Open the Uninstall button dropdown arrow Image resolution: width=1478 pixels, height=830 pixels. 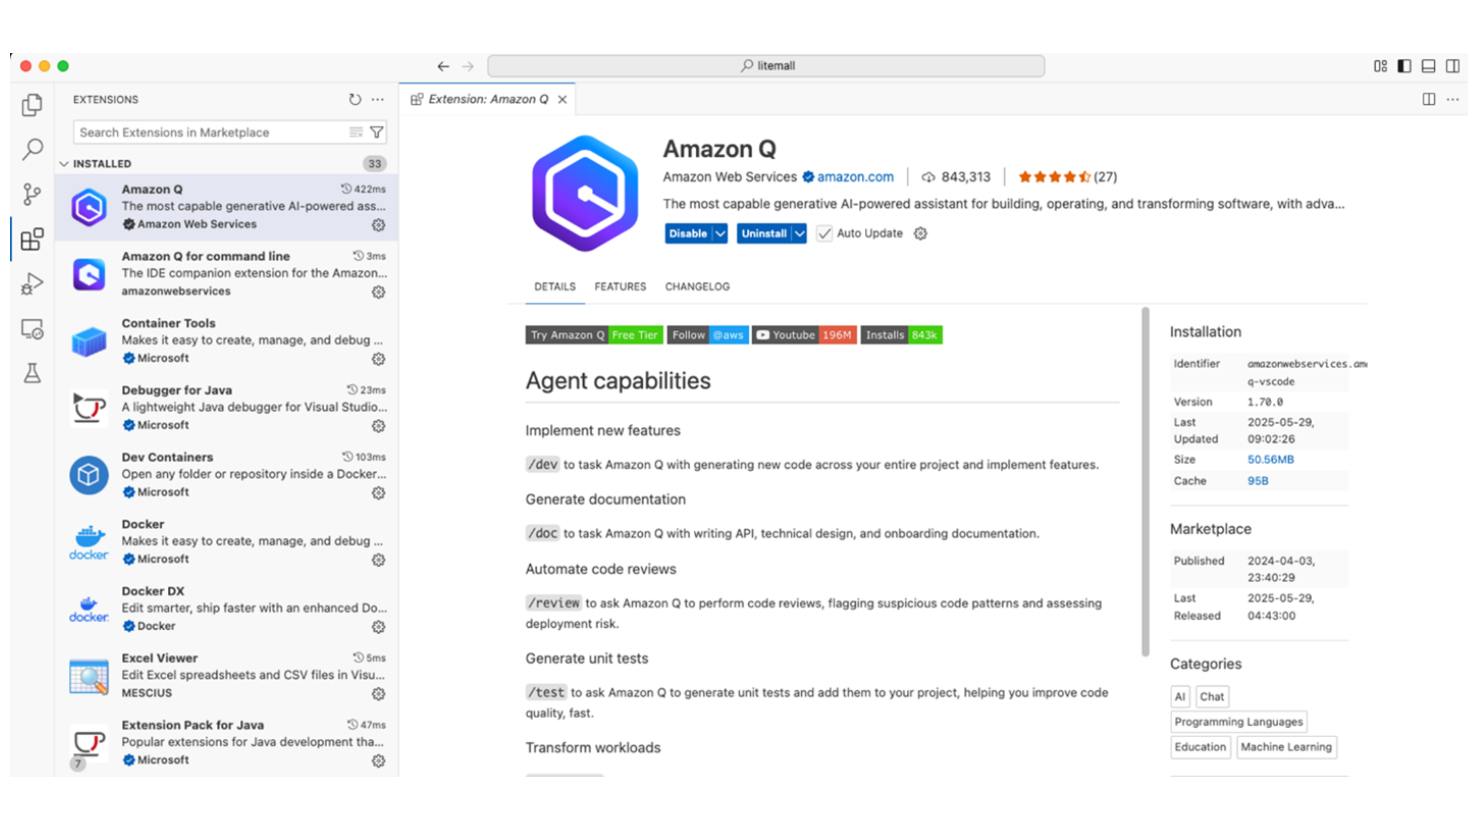click(799, 234)
